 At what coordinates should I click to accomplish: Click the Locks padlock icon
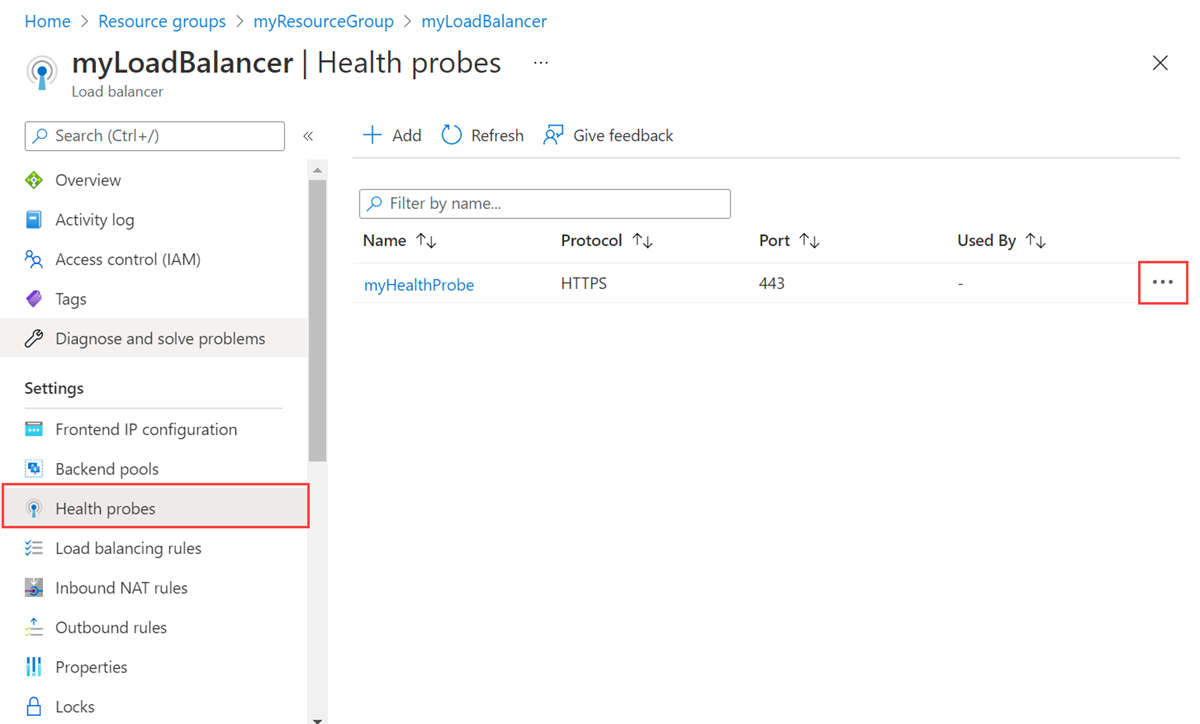tap(34, 707)
